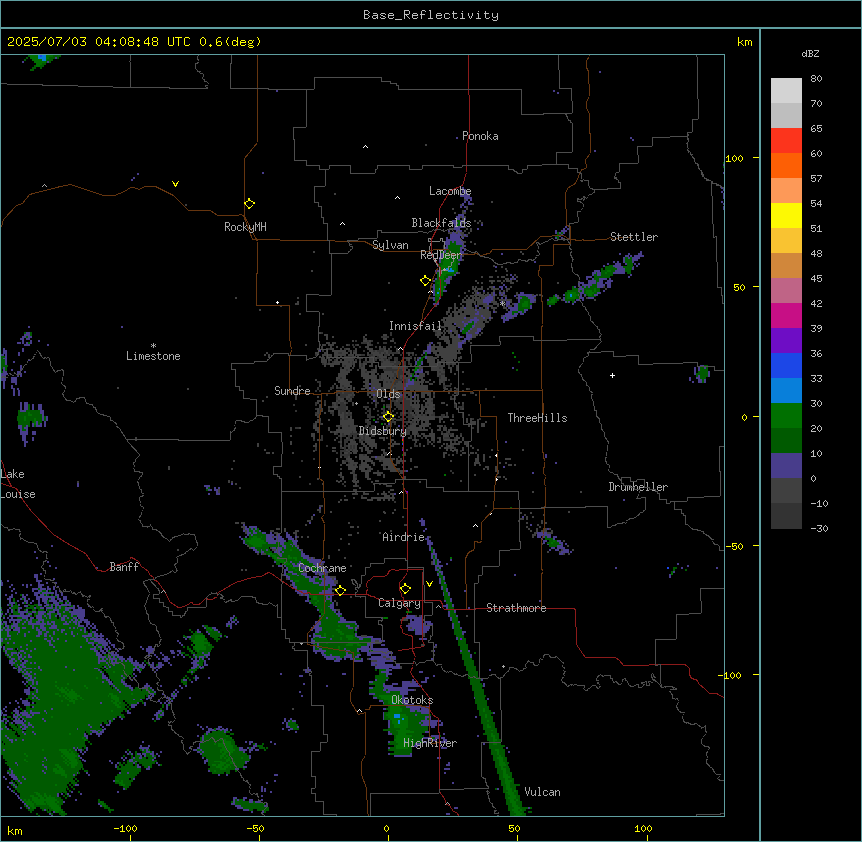
Task: Select the yellow diamond marker between Olds and Didsbury
Action: (388, 416)
